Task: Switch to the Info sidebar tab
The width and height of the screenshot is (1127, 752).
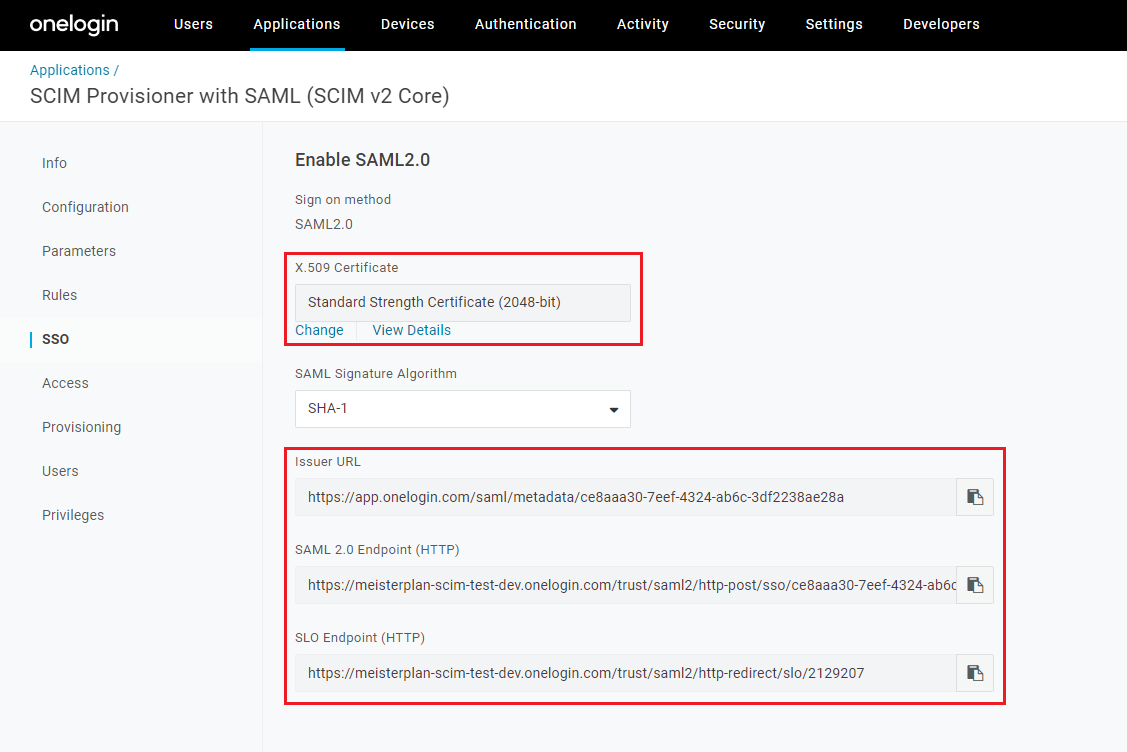Action: pyautogui.click(x=55, y=163)
